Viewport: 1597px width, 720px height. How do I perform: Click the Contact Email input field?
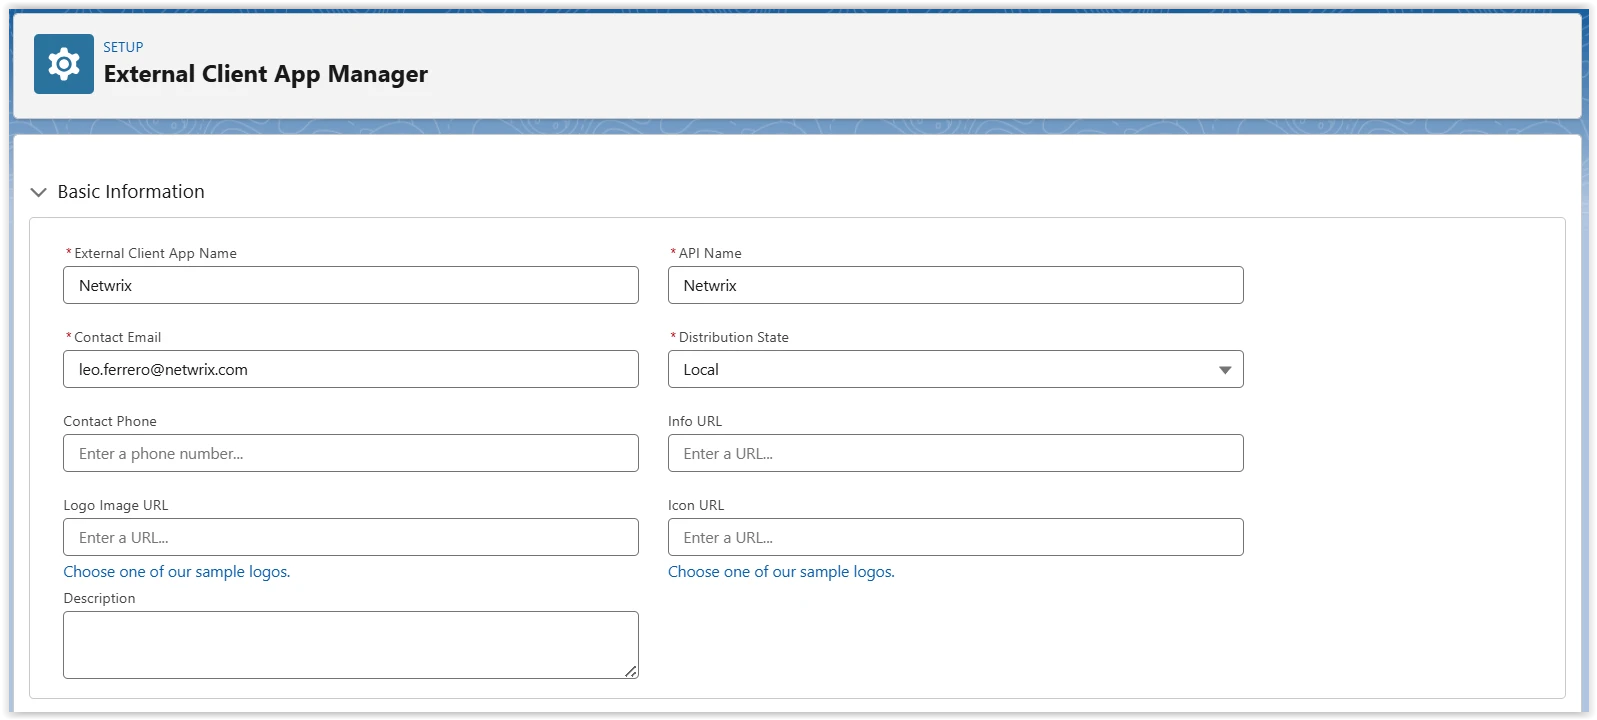pos(351,369)
